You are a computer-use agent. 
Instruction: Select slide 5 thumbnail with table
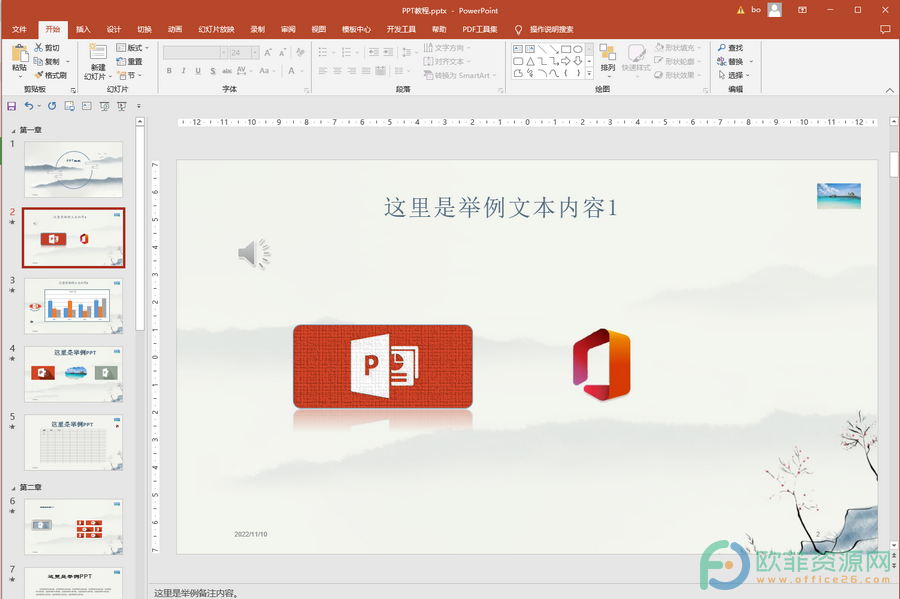tap(73, 443)
